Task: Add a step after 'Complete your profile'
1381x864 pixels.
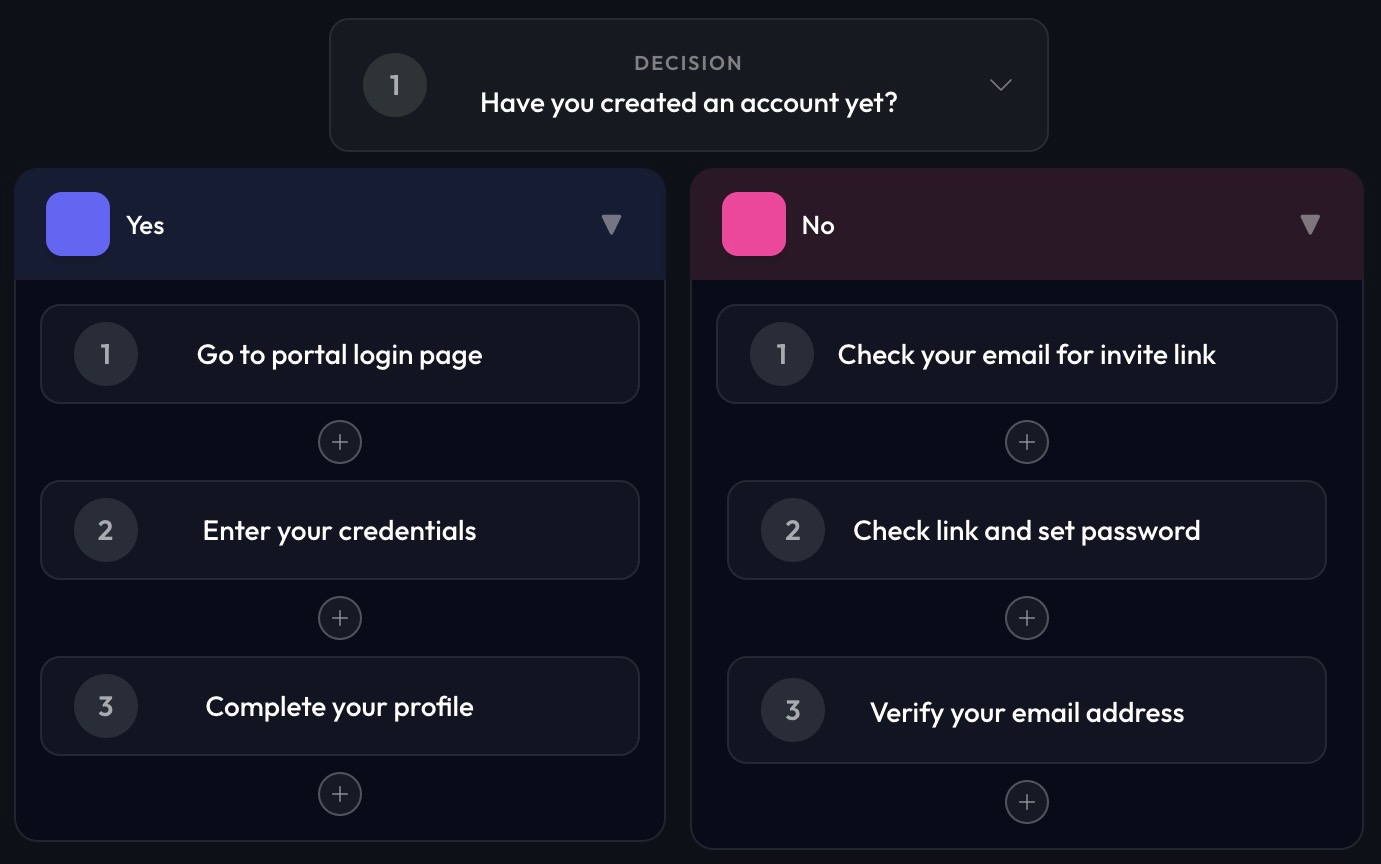Action: tap(340, 793)
